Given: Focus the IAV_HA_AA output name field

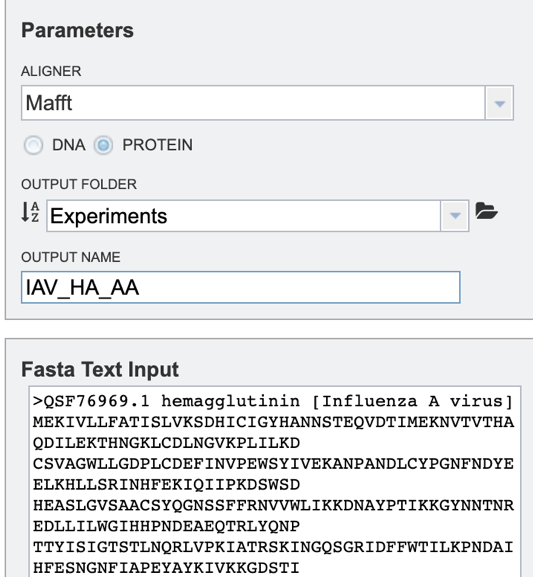Looking at the screenshot, I should pos(241,287).
